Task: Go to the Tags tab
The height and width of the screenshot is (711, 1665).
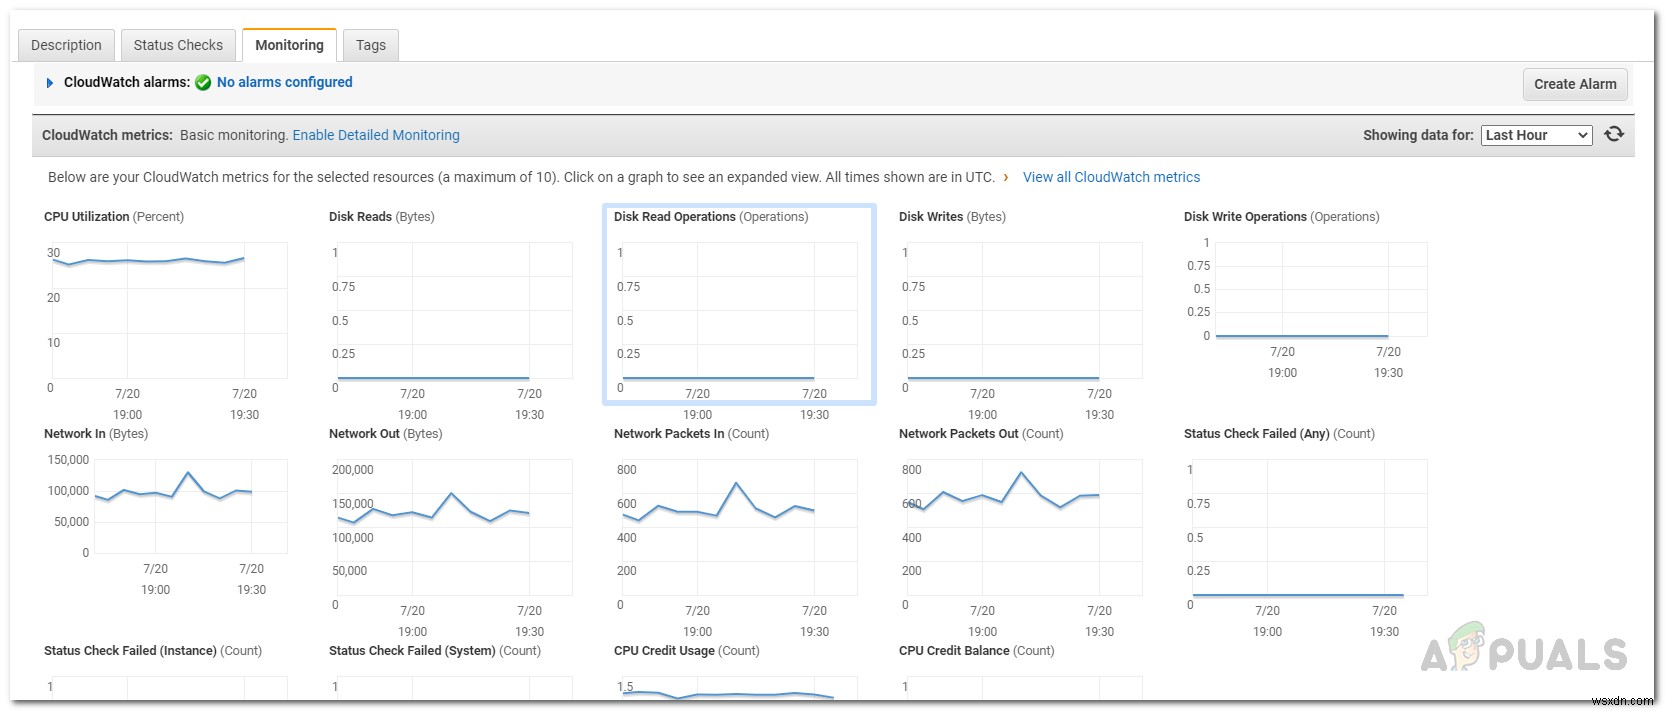Action: pyautogui.click(x=371, y=45)
